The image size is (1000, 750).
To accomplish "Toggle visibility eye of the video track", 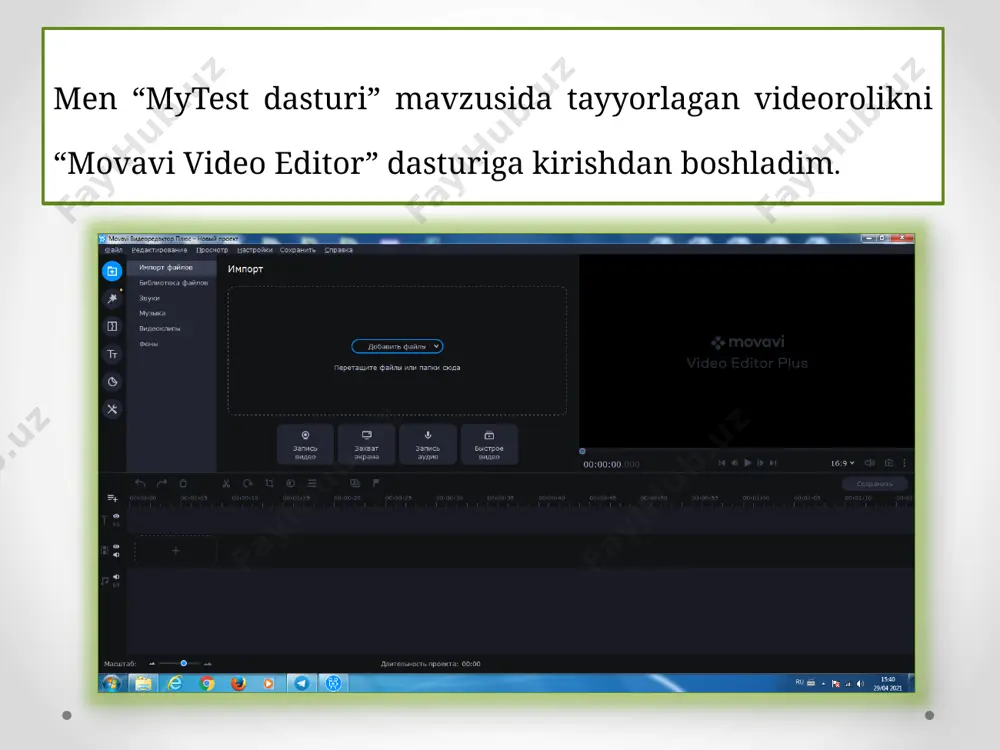I will tap(116, 547).
